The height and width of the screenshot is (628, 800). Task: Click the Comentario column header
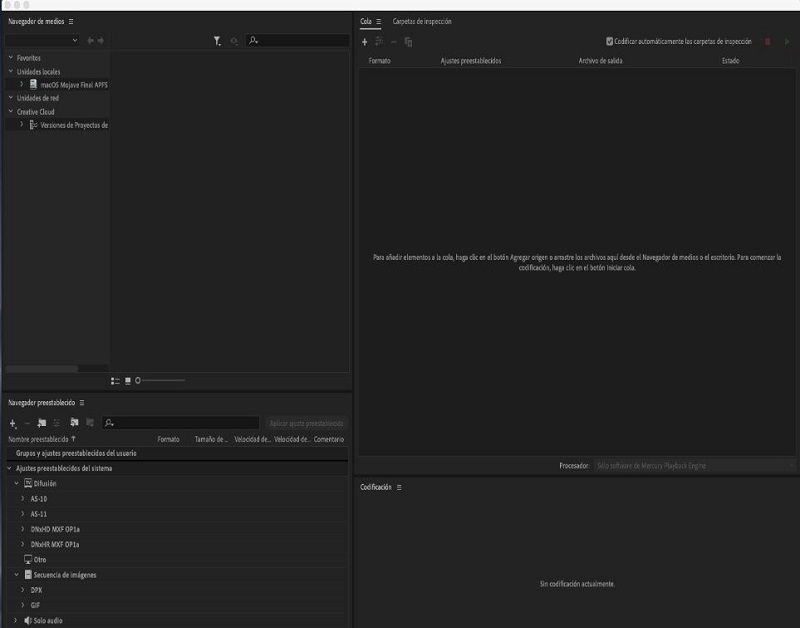pos(329,439)
